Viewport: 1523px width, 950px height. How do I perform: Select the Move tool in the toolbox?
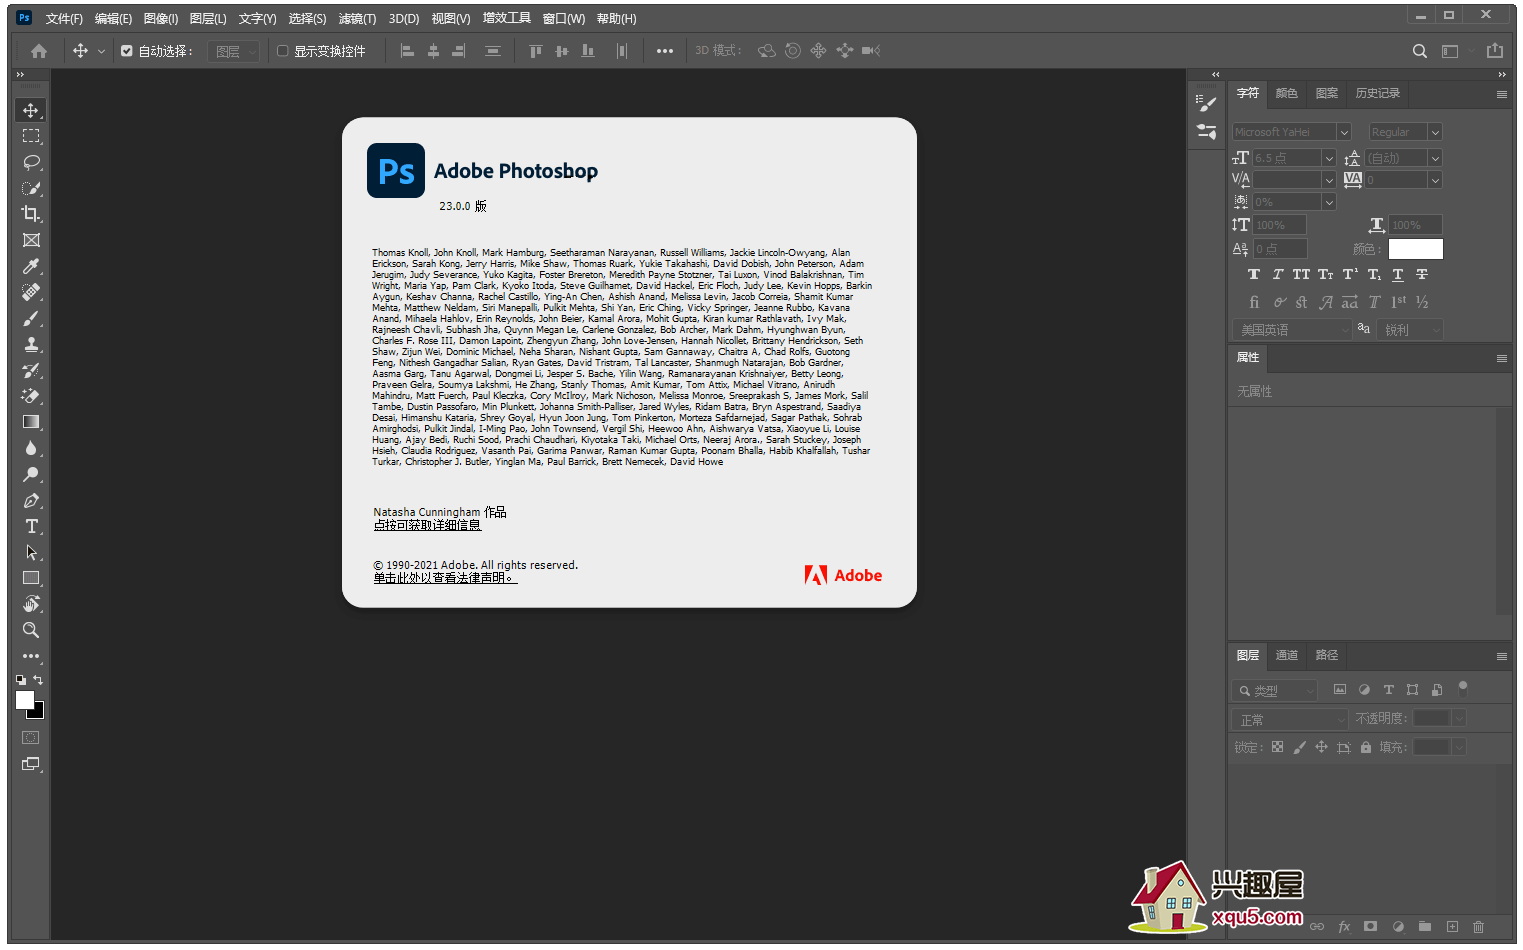pos(31,110)
